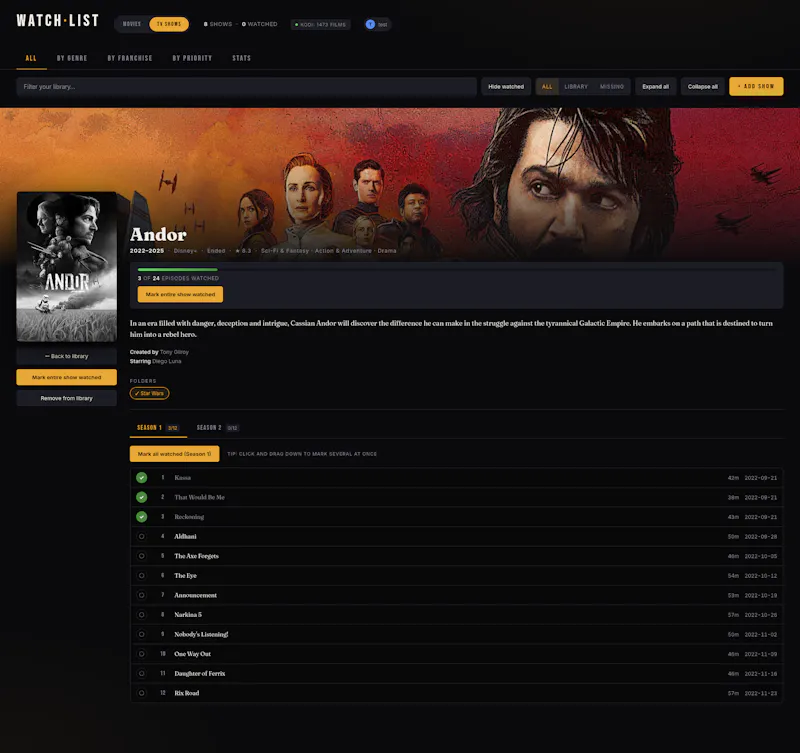Image resolution: width=800 pixels, height=753 pixels.
Task: Click the Disney+ network label
Action: 185,251
